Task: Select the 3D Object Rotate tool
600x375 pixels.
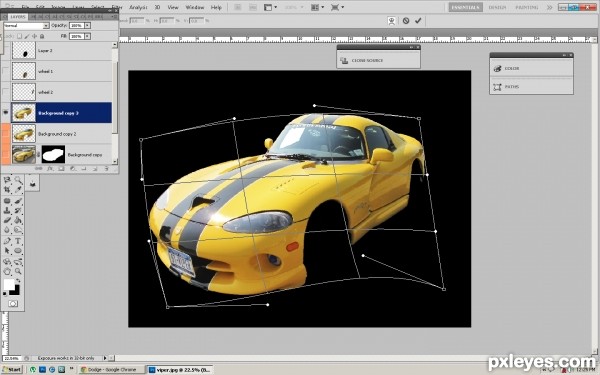Action: tap(7, 262)
